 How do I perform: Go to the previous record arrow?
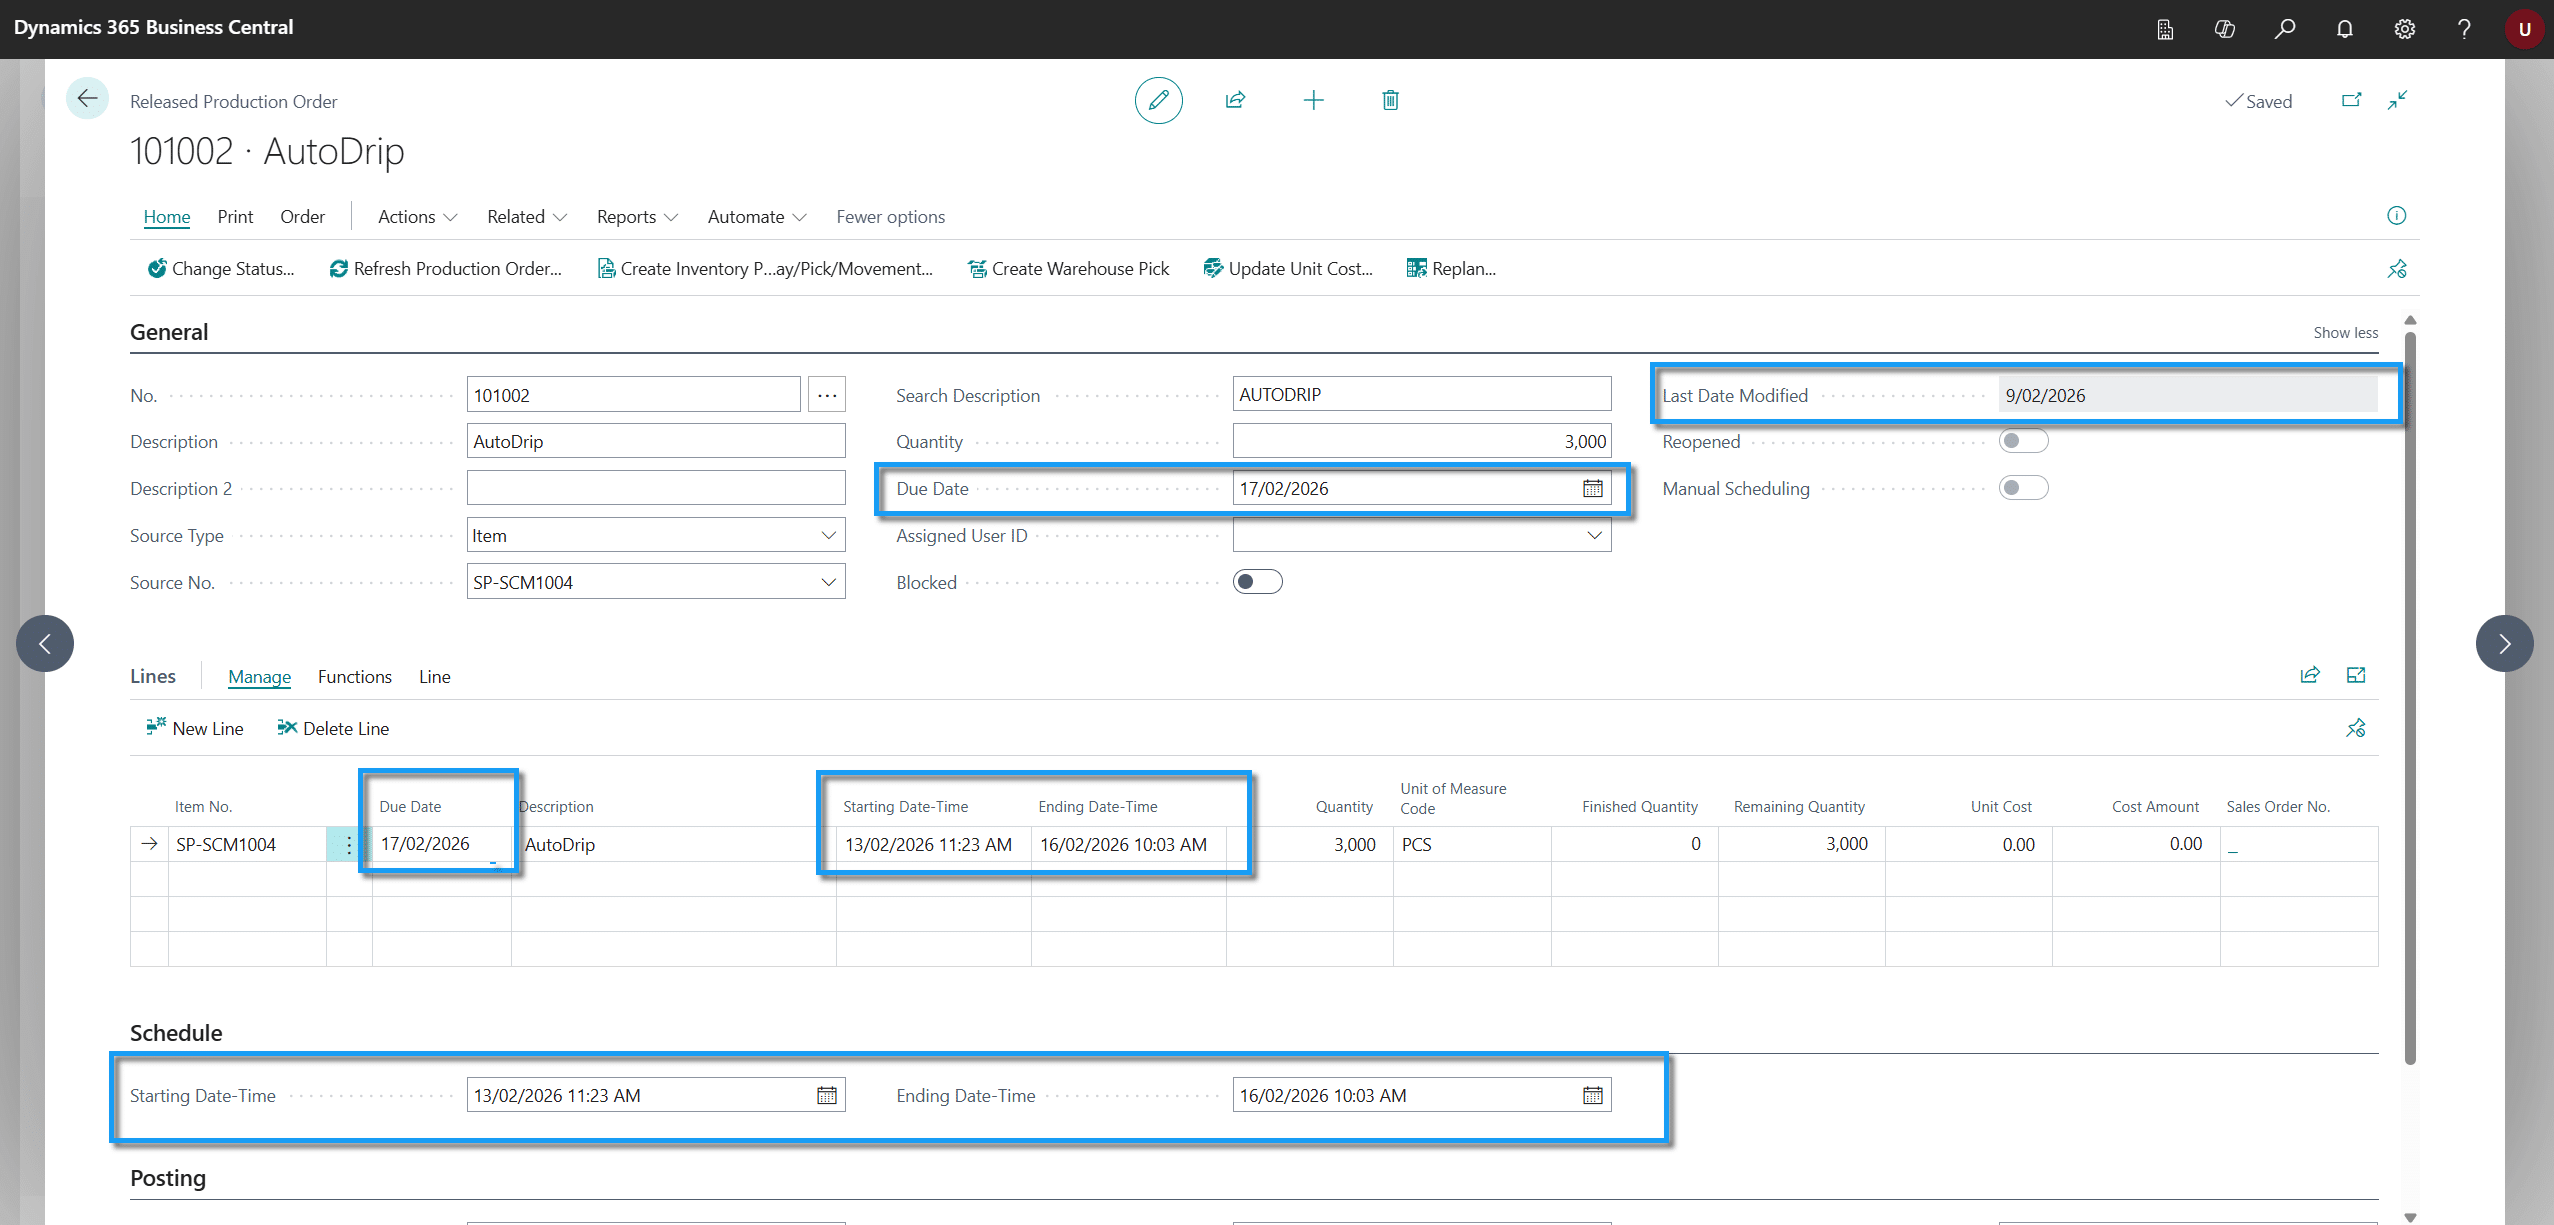coord(45,643)
